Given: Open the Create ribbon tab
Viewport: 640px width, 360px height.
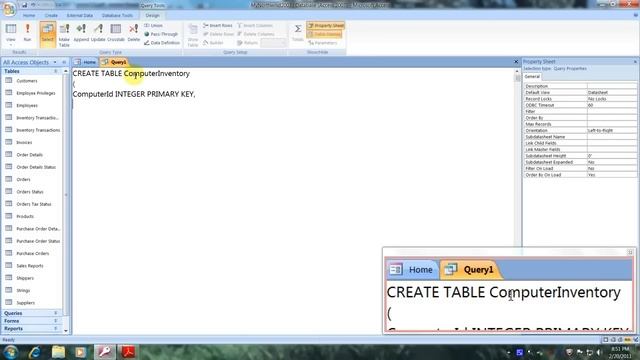Looking at the screenshot, I should pos(51,16).
